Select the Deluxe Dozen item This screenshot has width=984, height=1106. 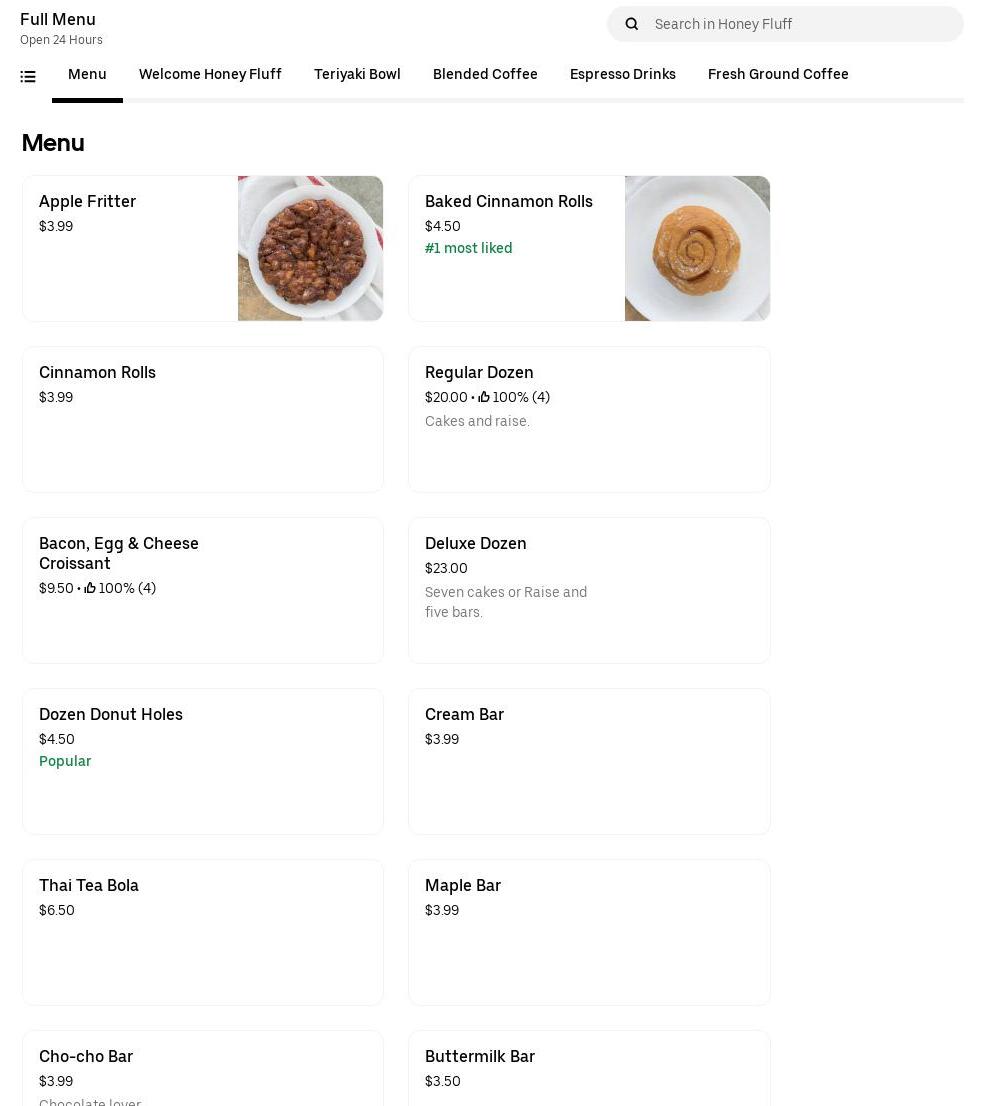coord(589,590)
